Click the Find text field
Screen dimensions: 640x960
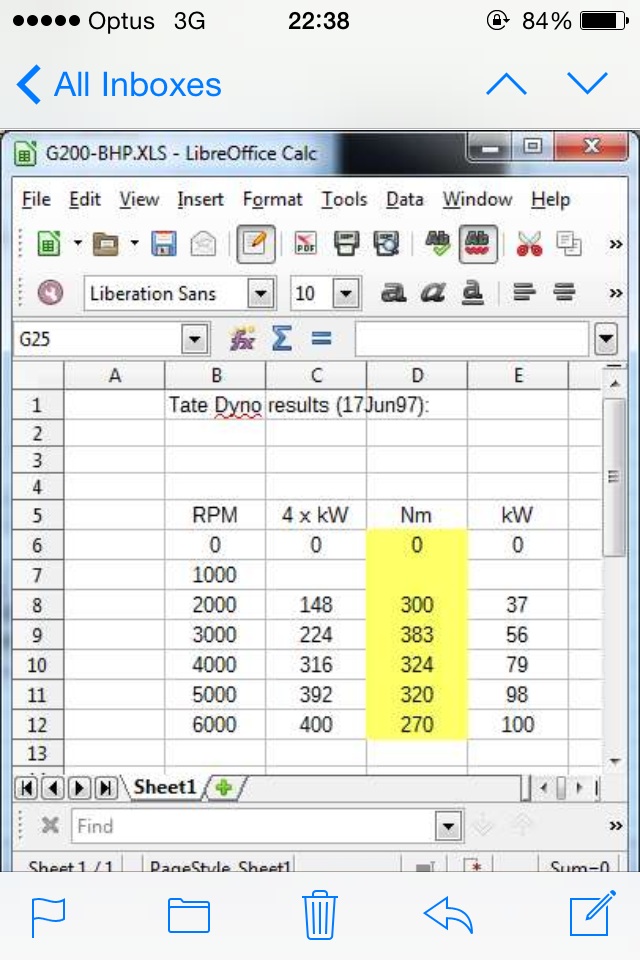(255, 826)
